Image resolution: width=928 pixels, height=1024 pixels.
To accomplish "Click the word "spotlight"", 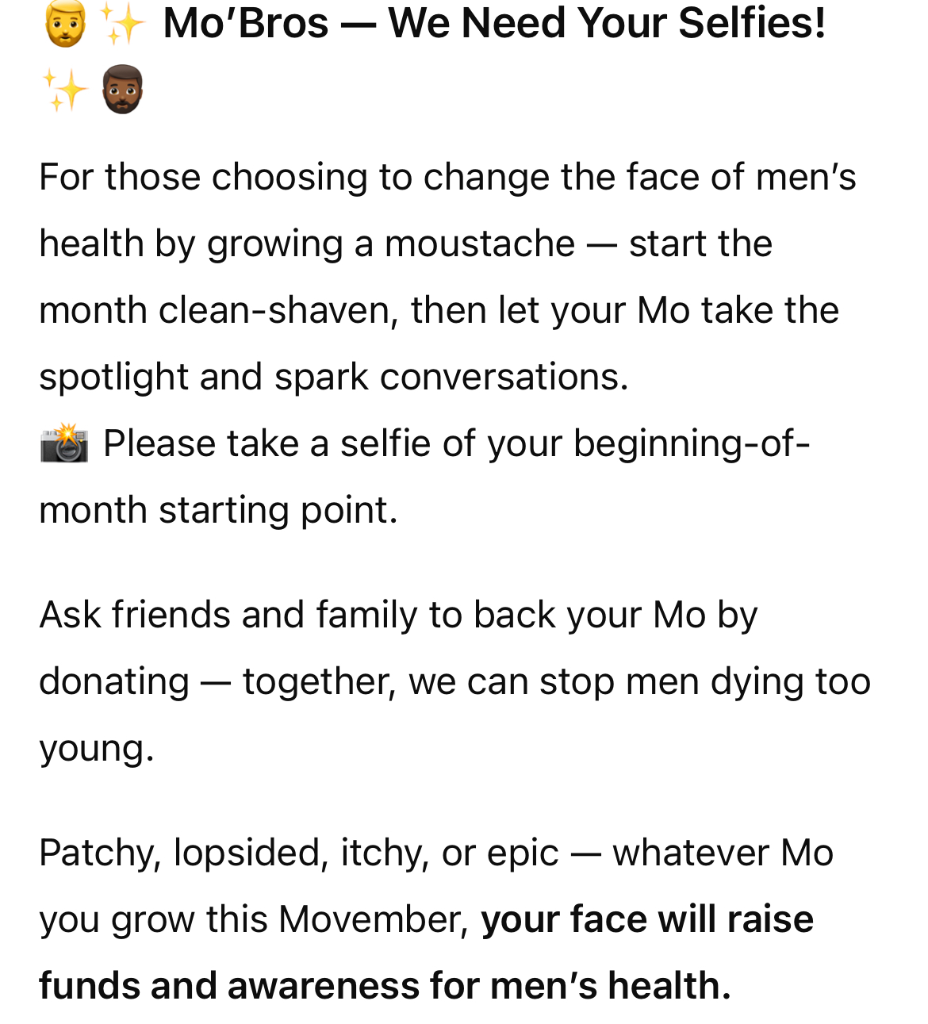I will (x=113, y=377).
